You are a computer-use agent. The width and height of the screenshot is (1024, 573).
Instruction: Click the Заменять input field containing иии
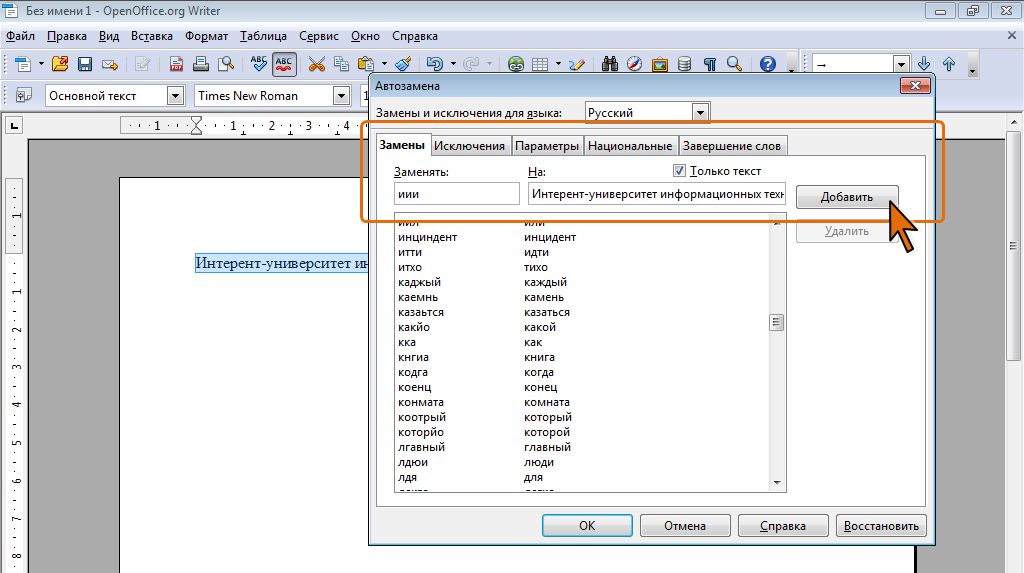click(x=456, y=193)
